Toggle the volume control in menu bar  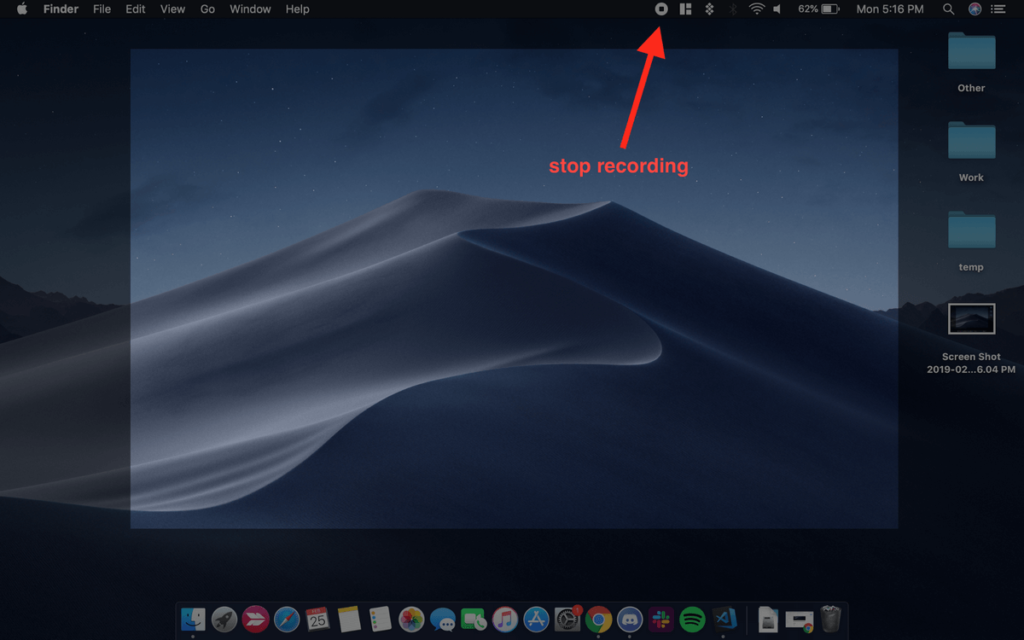coord(777,9)
